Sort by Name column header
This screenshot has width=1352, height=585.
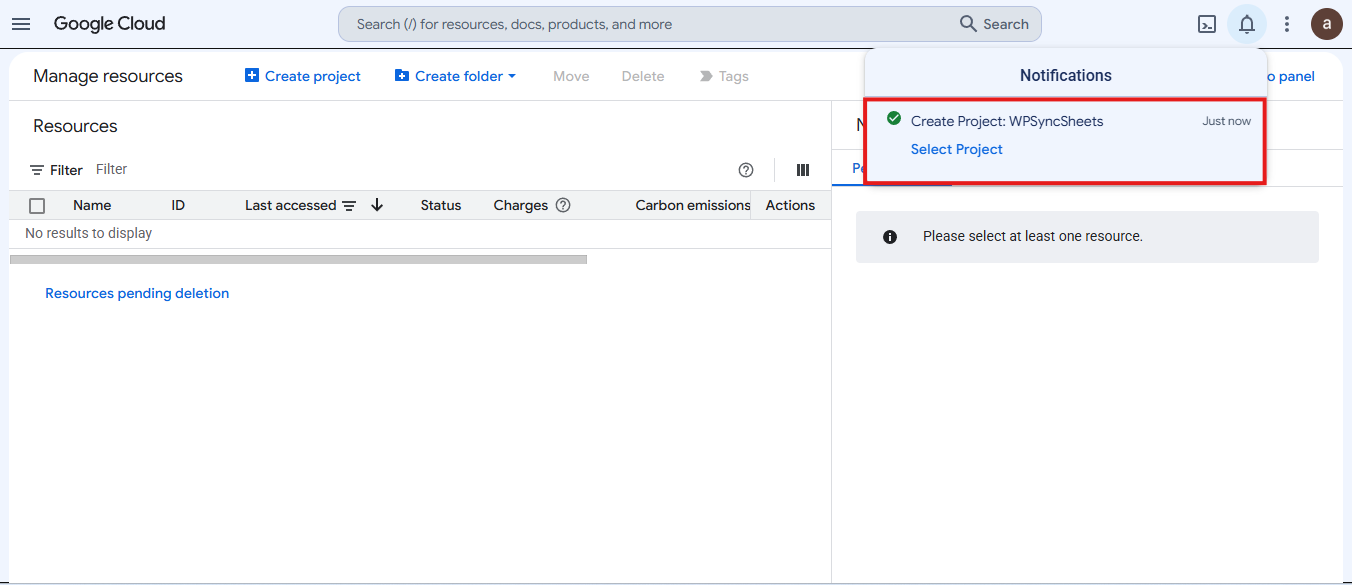92,205
